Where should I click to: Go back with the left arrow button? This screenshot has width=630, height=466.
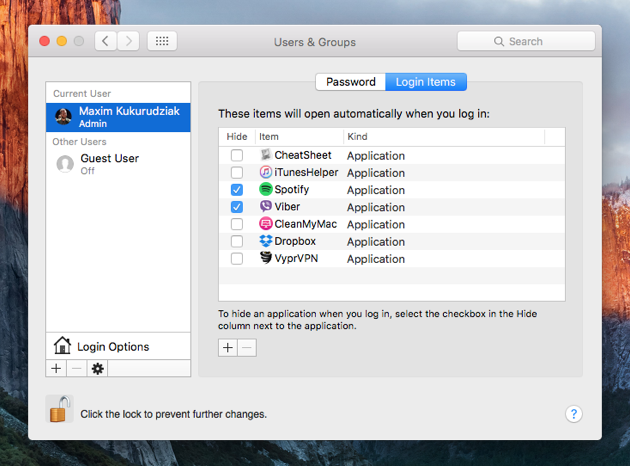106,41
